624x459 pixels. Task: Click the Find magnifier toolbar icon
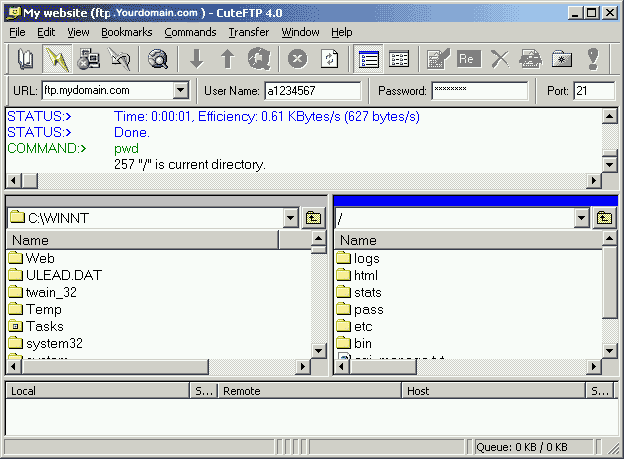tap(158, 59)
